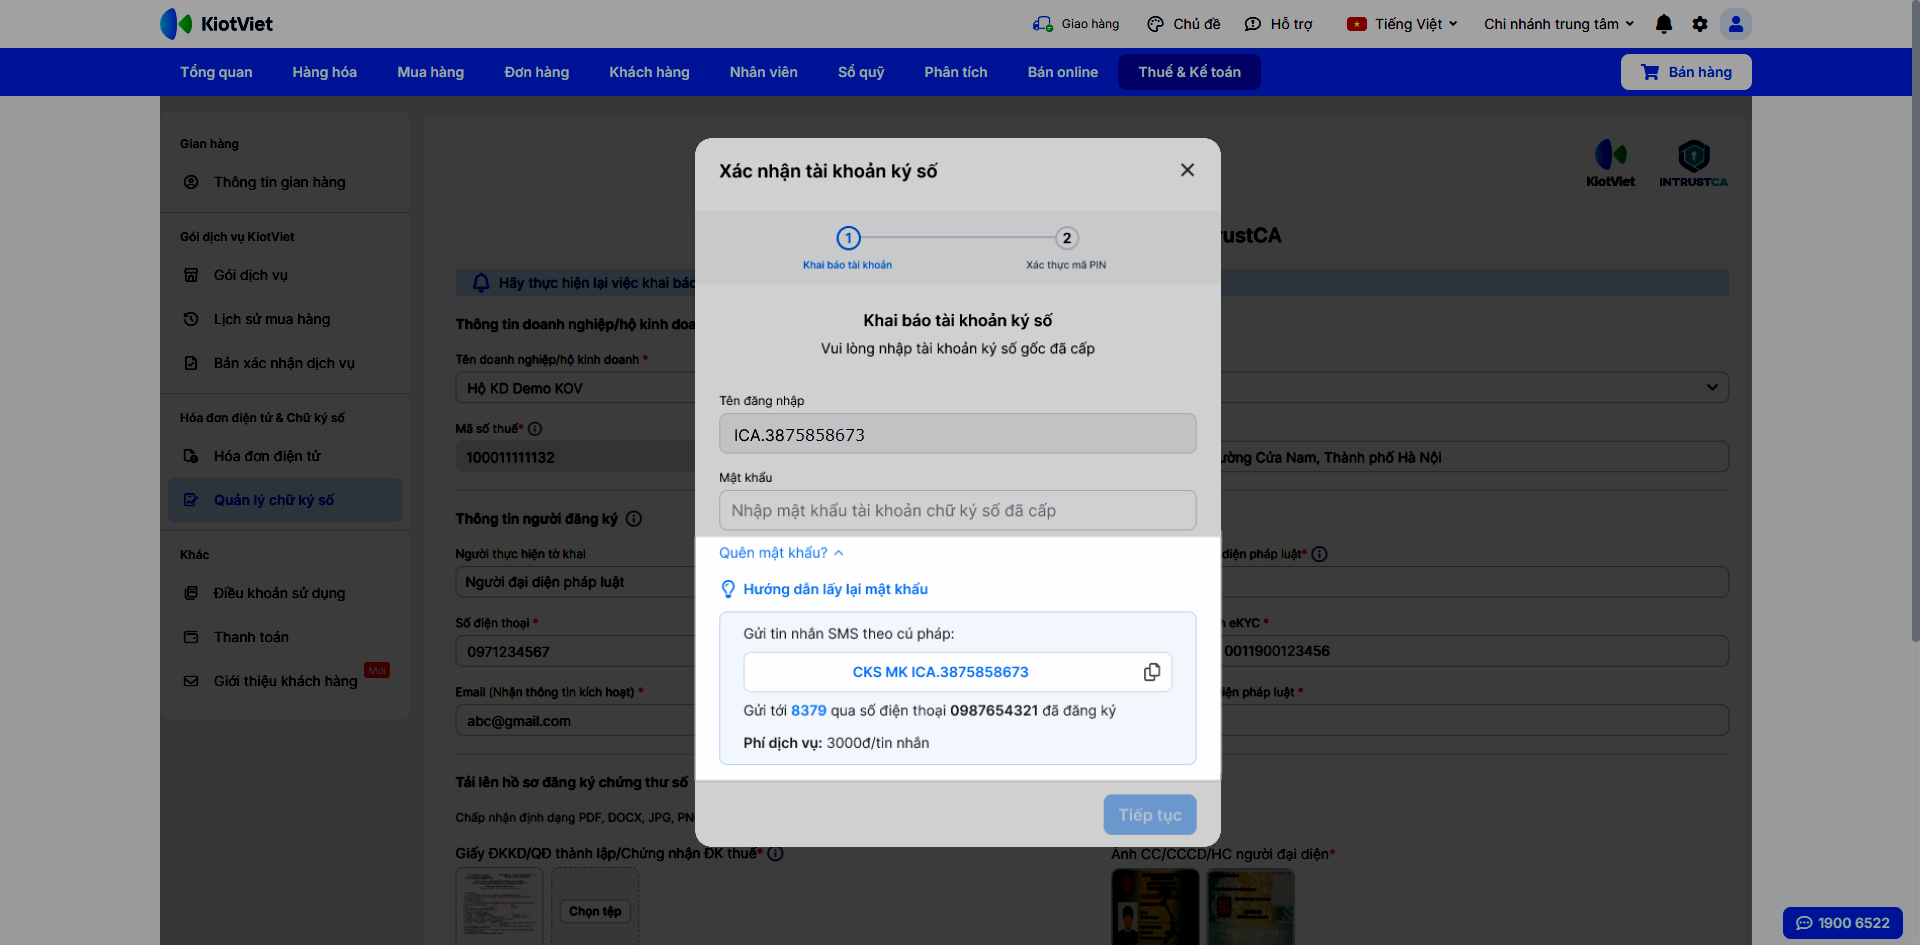
Task: Click the IntrustCA logo
Action: pyautogui.click(x=1693, y=164)
